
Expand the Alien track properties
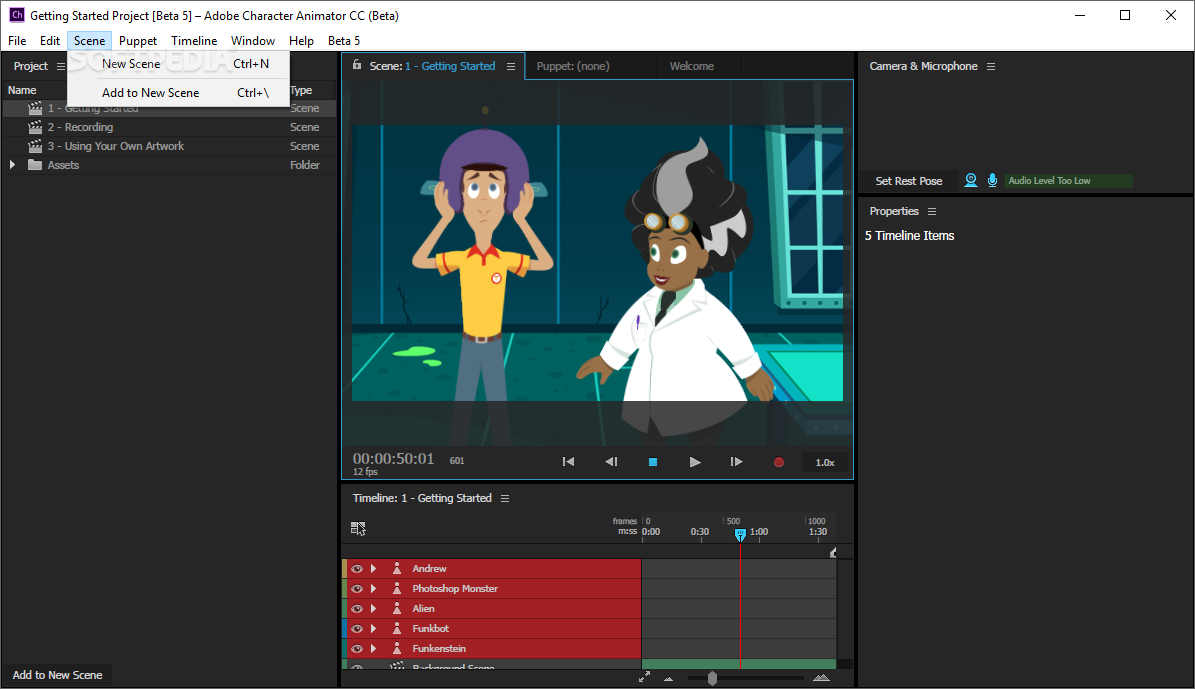click(x=374, y=609)
